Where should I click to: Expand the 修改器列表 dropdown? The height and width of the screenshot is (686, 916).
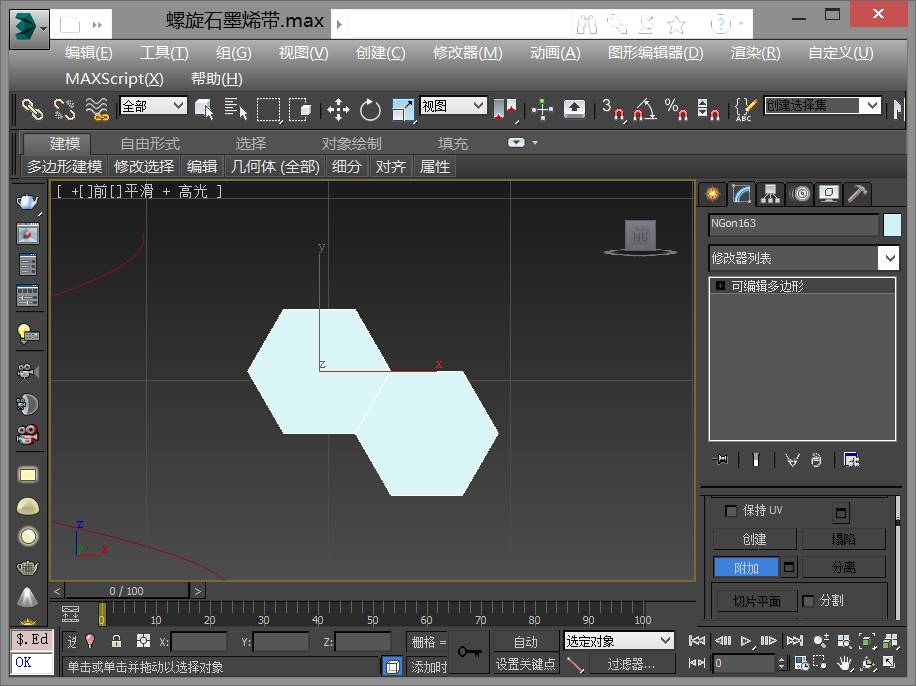coord(889,258)
